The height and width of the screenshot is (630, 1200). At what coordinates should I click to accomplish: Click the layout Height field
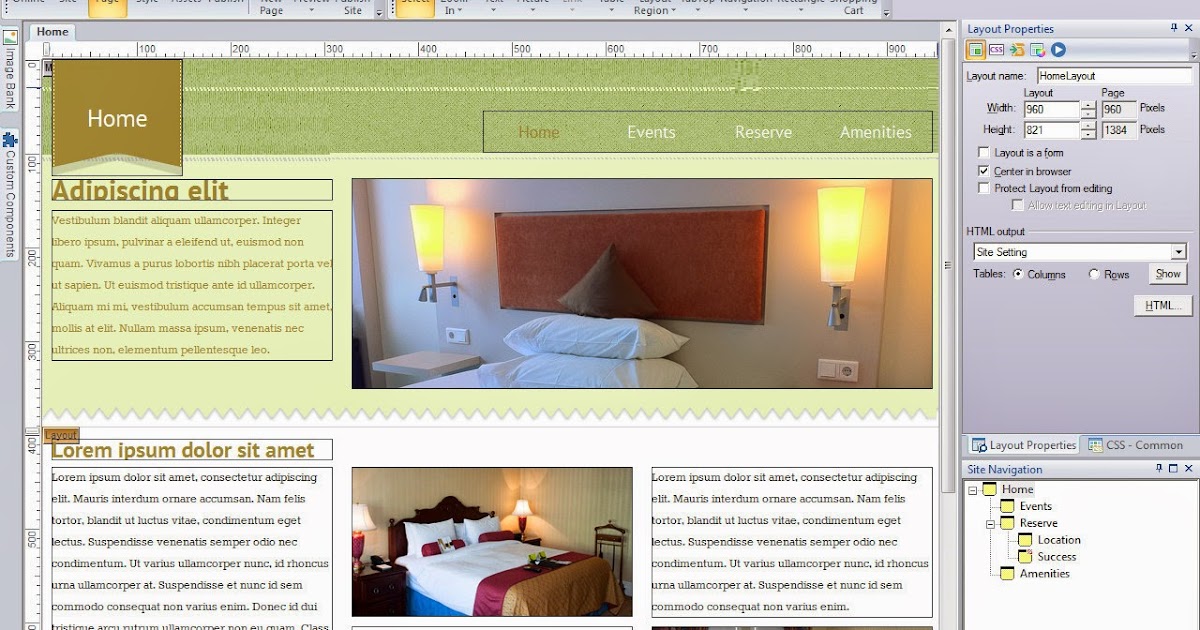click(1052, 130)
